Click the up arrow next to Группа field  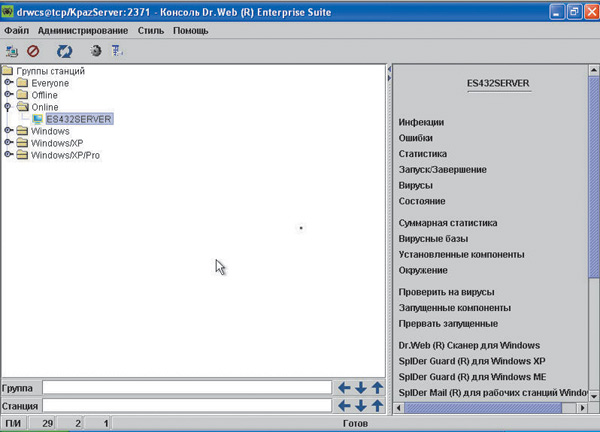coord(378,388)
